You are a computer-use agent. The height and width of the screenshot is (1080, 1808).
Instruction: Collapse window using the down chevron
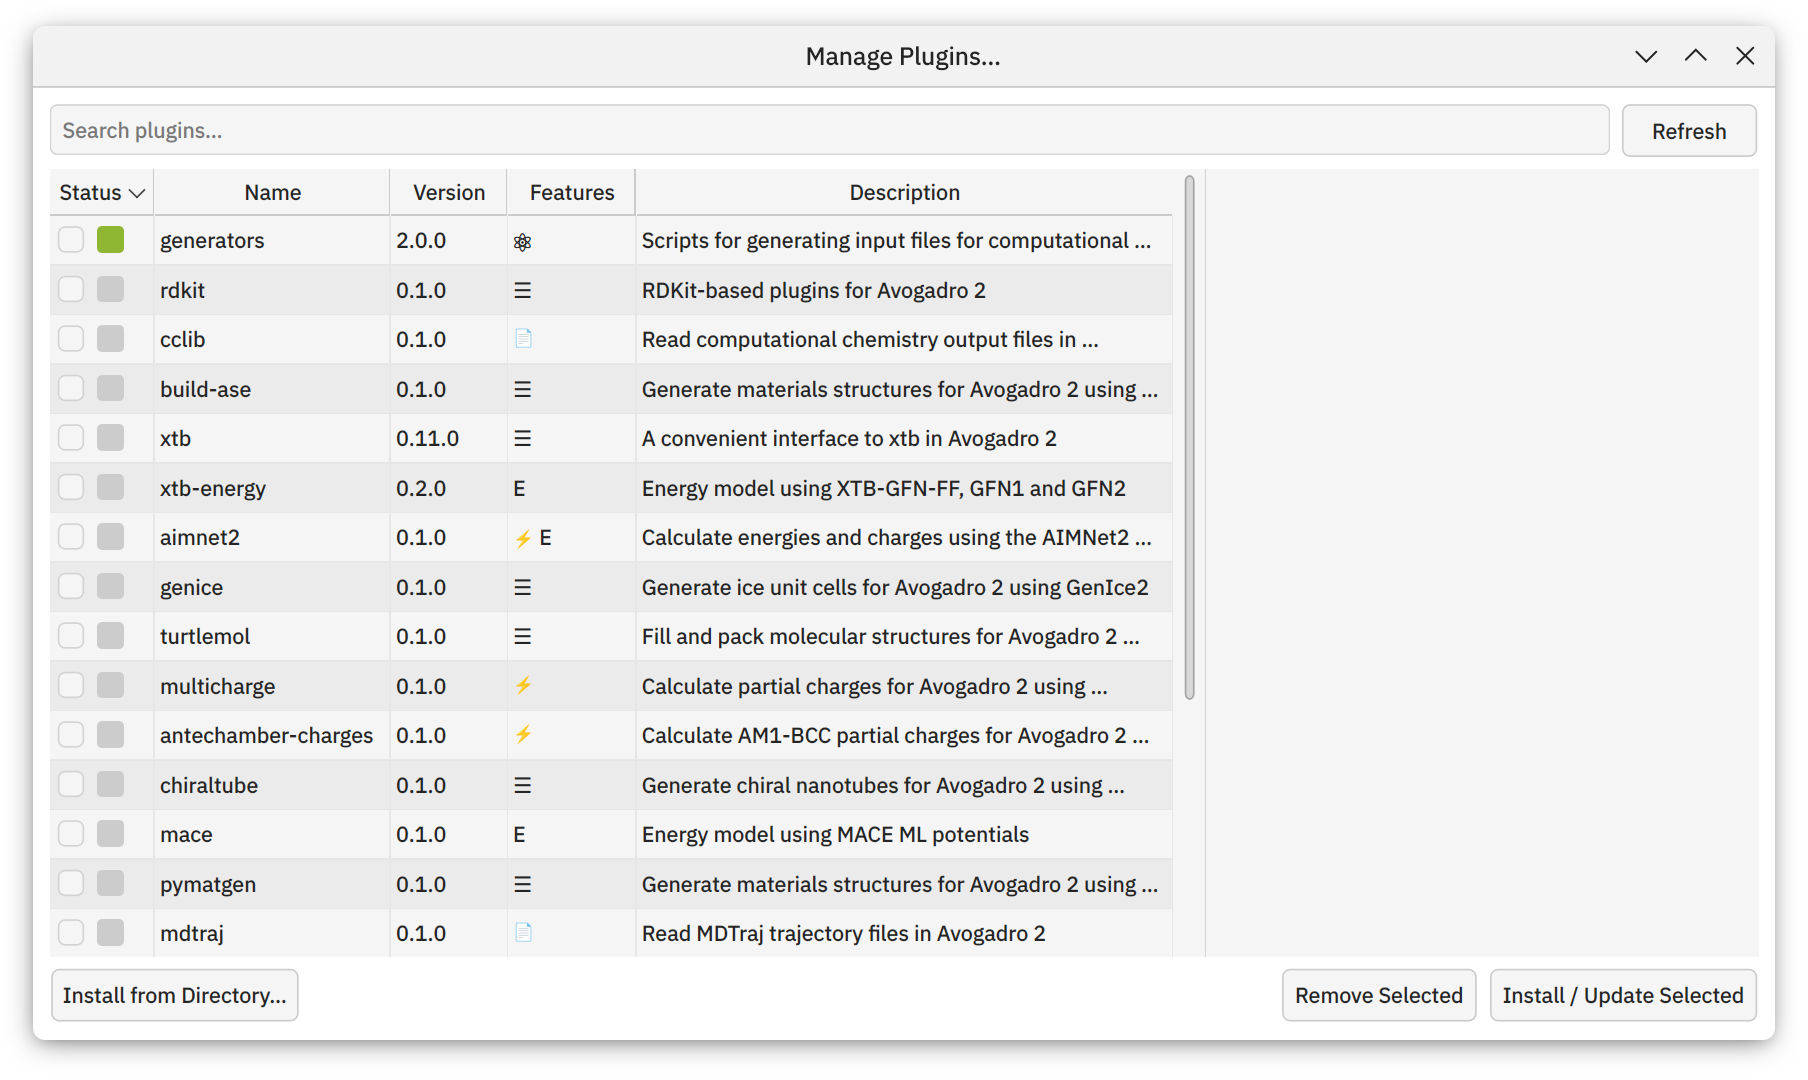(1646, 56)
